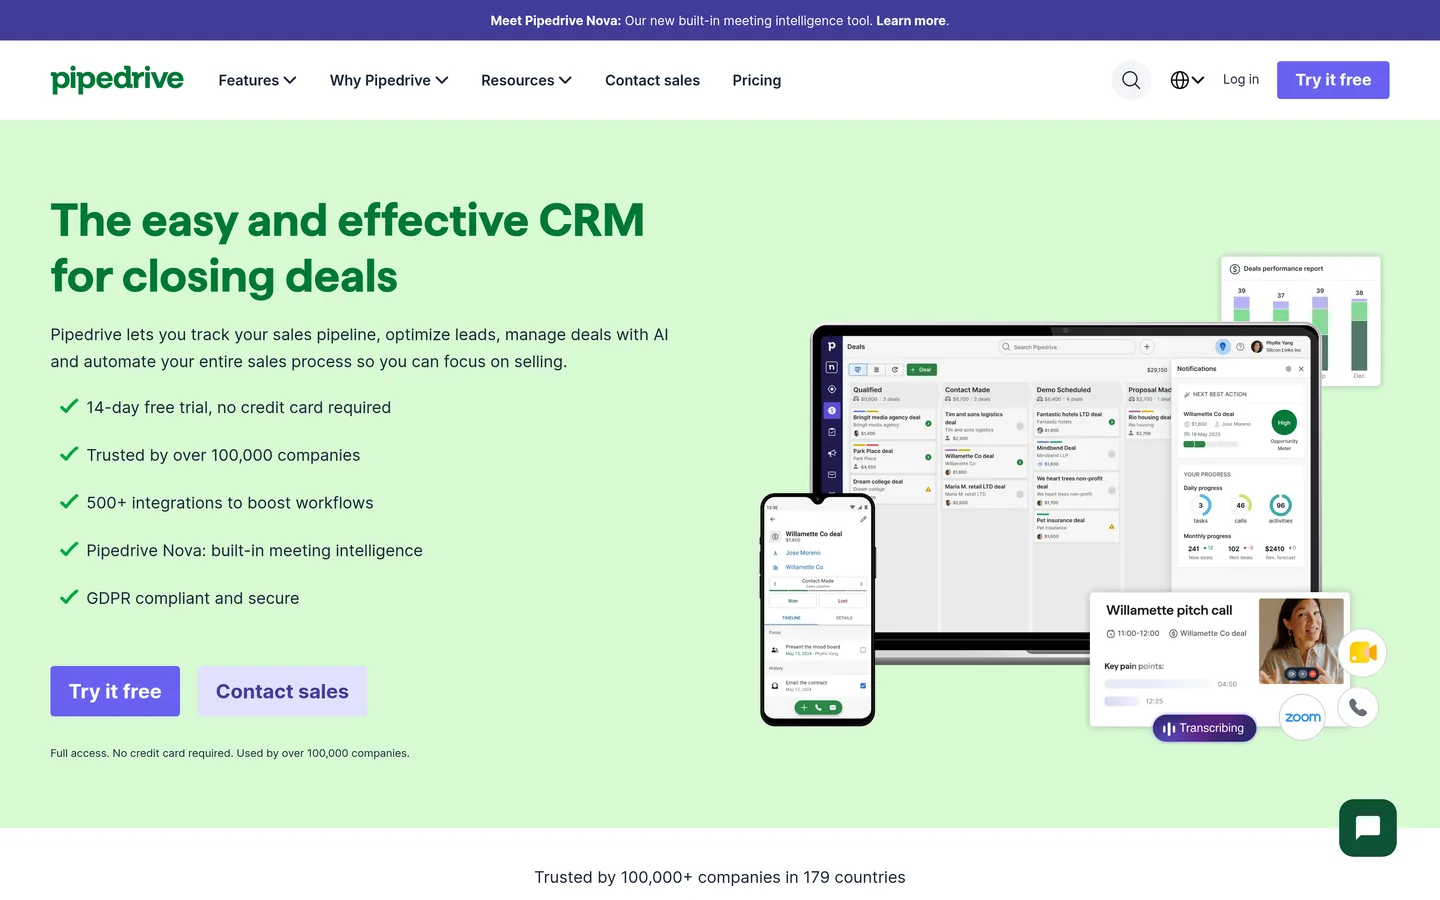Click the Notifications settings gear icon
This screenshot has width=1440, height=900.
(x=1288, y=369)
